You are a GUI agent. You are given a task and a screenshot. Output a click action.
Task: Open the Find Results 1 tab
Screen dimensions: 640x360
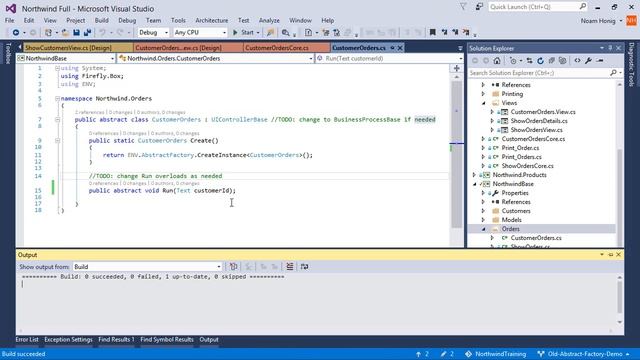[116, 340]
